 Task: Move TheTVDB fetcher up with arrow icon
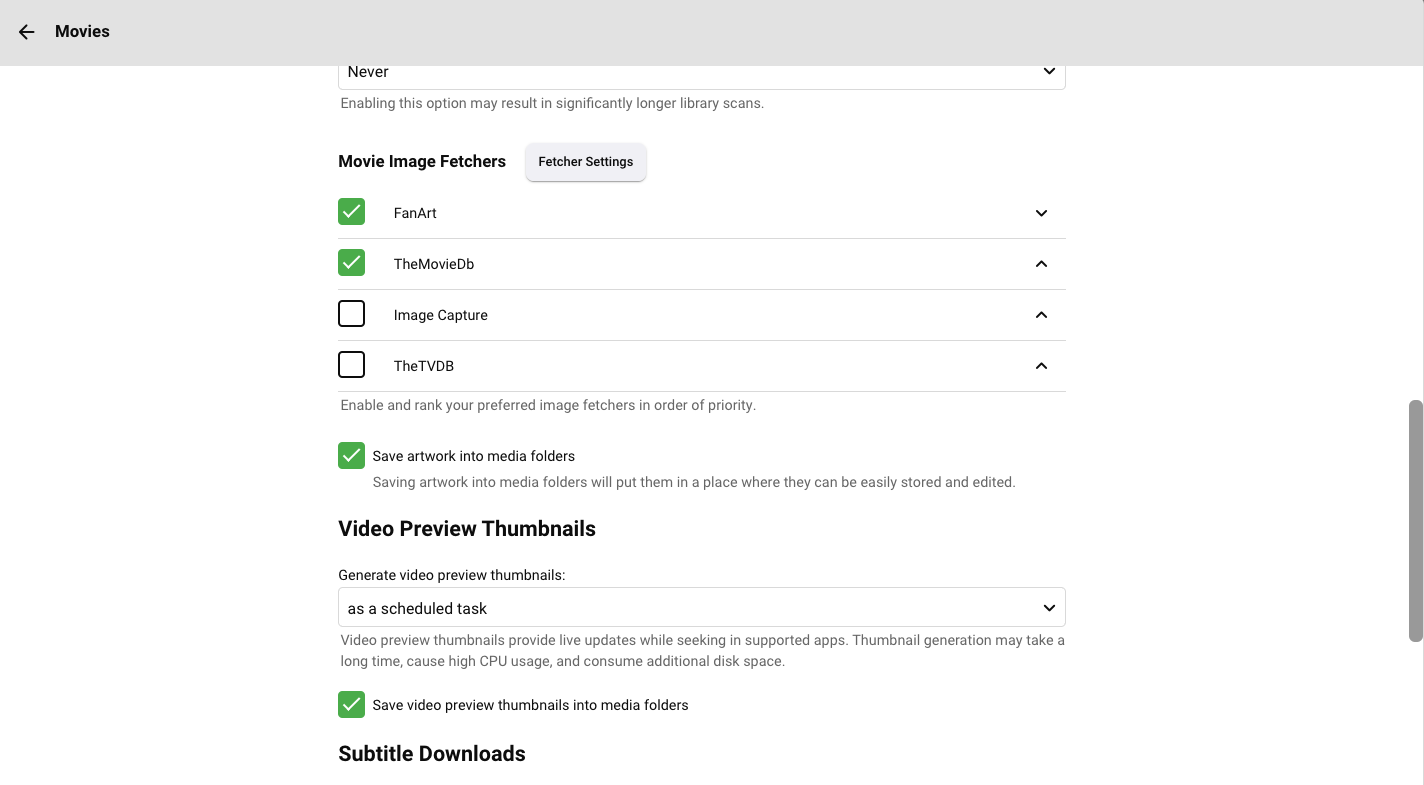[x=1041, y=366]
